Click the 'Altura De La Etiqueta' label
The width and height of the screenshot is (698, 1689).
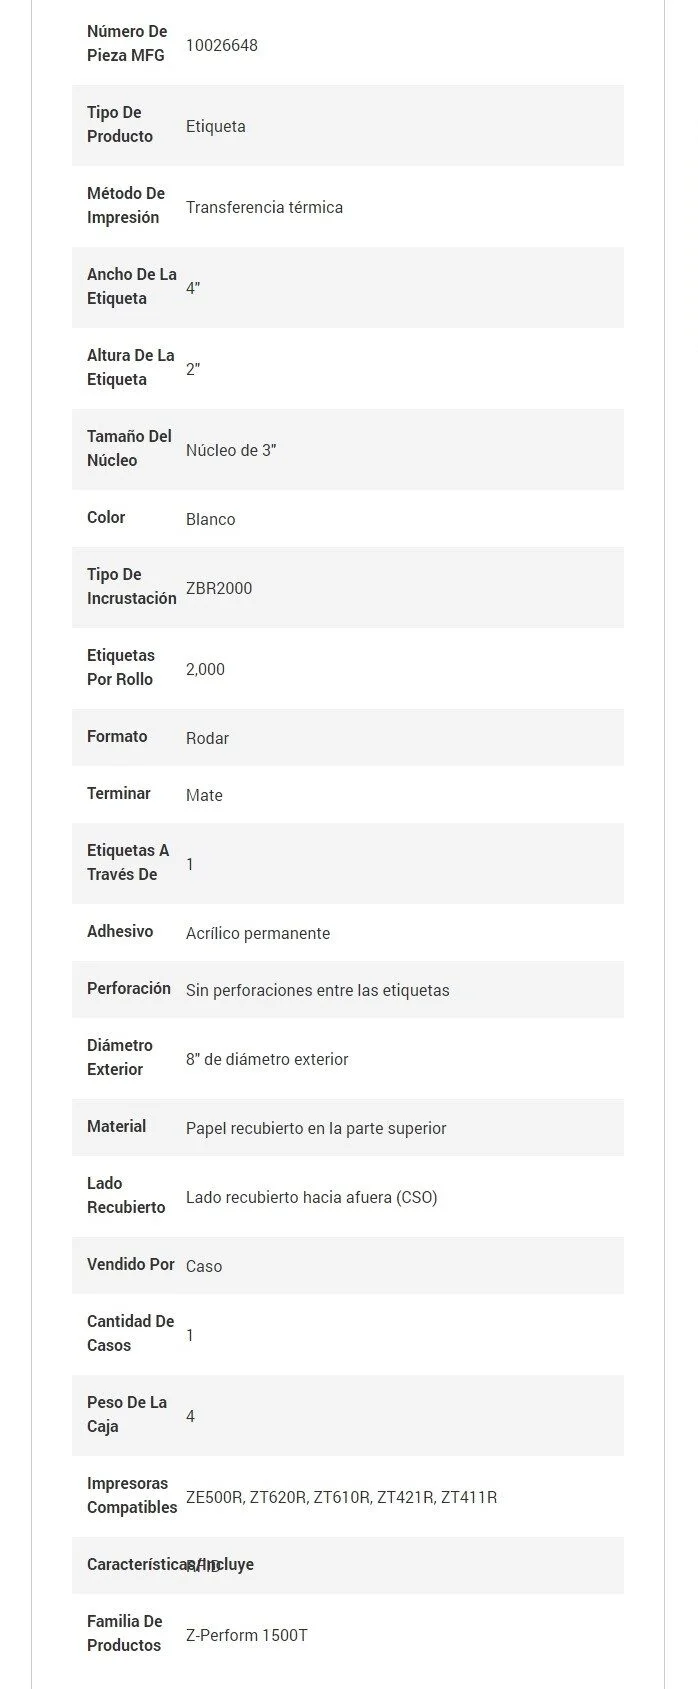coord(130,367)
